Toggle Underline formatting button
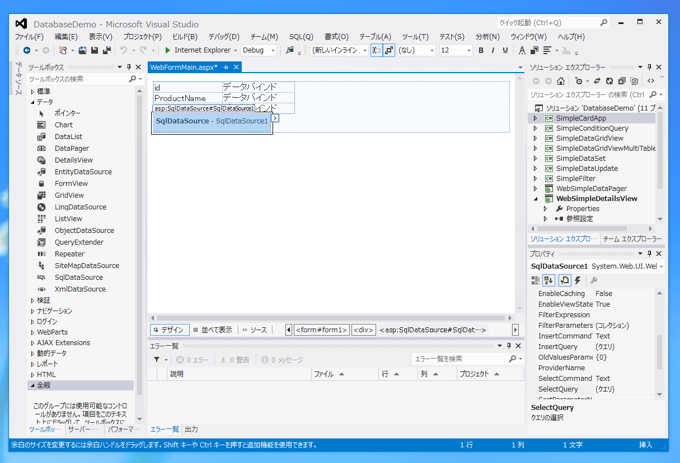This screenshot has width=680, height=463. click(x=505, y=50)
